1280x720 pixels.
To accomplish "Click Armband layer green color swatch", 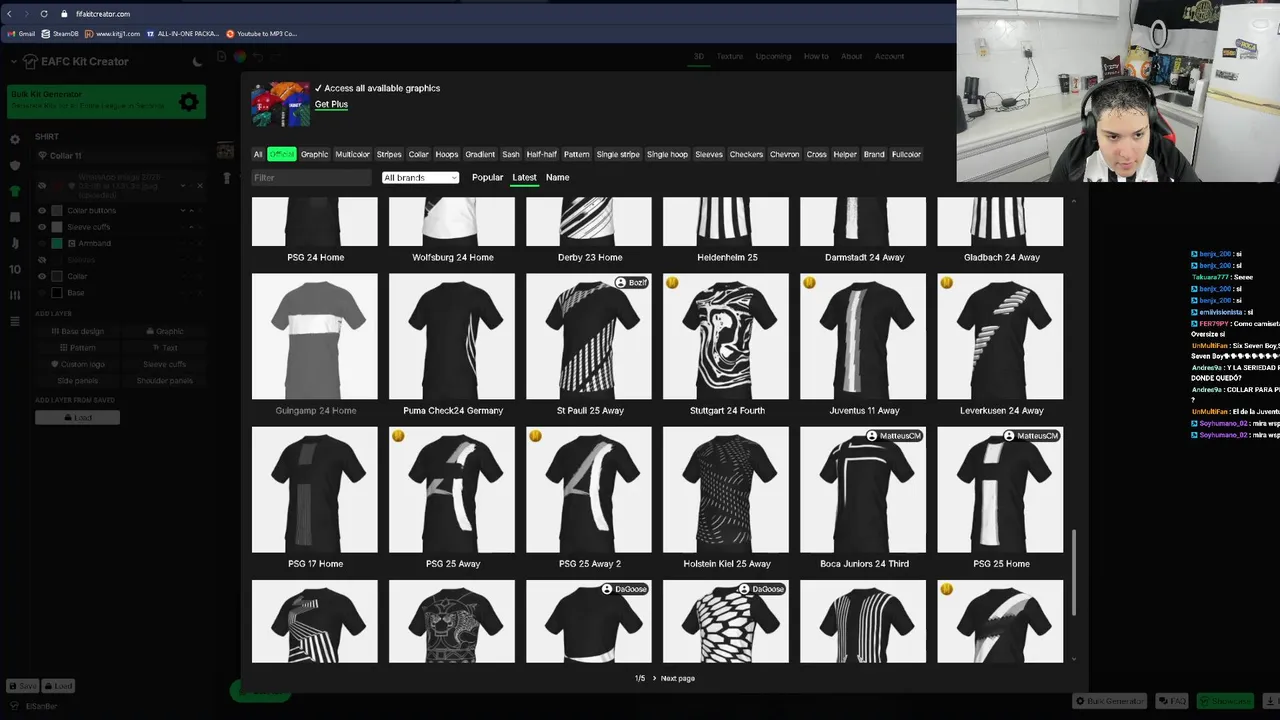I will 57,243.
